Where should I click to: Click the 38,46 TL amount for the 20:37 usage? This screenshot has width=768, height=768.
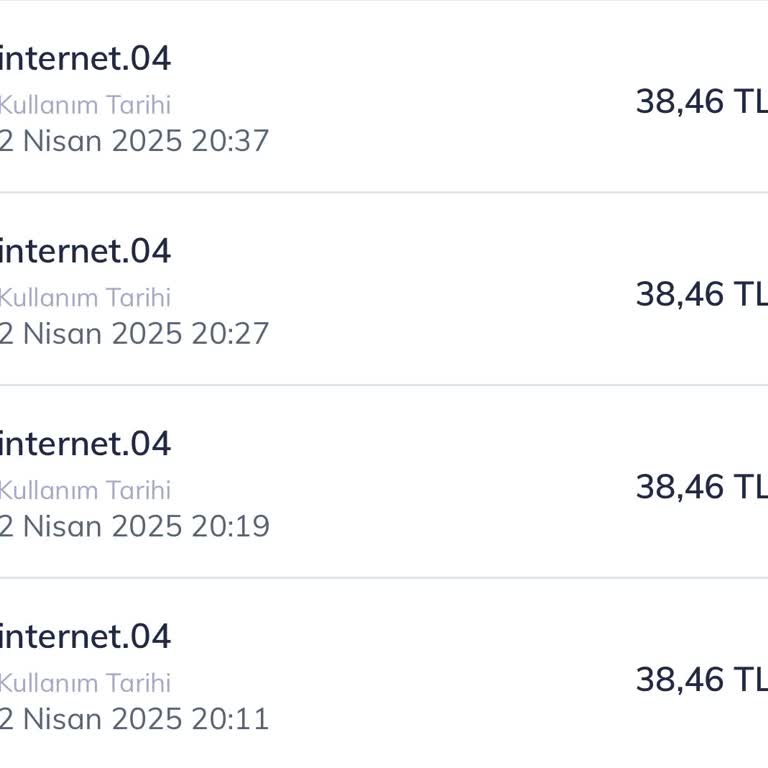(x=700, y=101)
